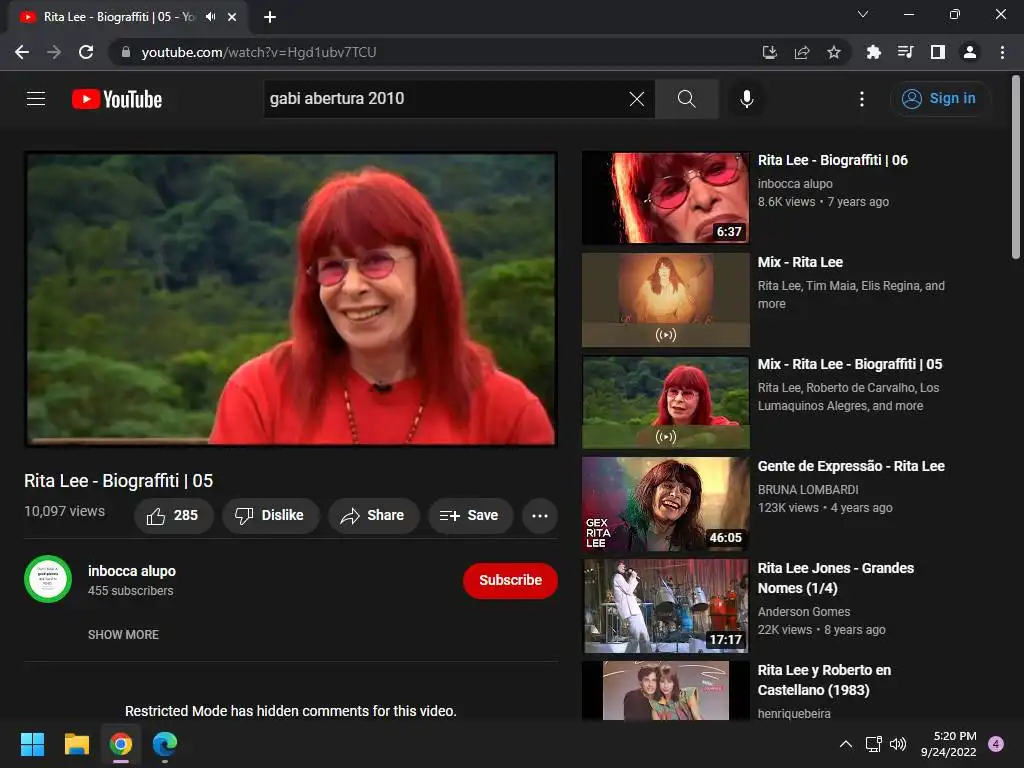Image resolution: width=1024 pixels, height=768 pixels.
Task: Open the tab search chevron
Action: 863,14
